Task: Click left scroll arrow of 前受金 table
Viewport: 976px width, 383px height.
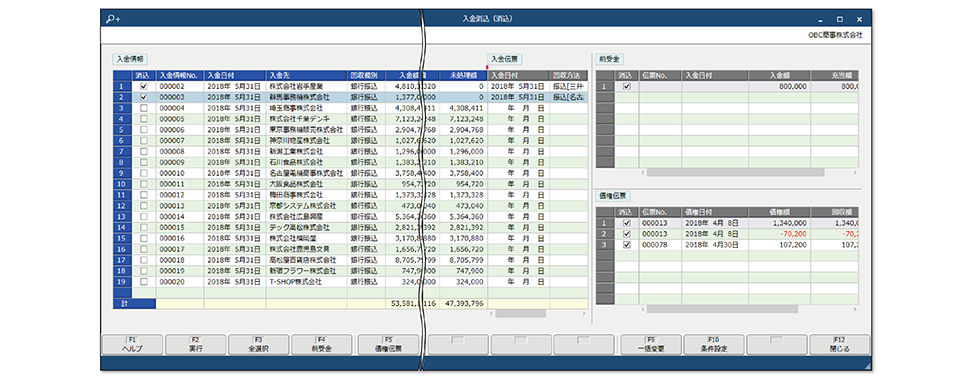Action: 642,173
